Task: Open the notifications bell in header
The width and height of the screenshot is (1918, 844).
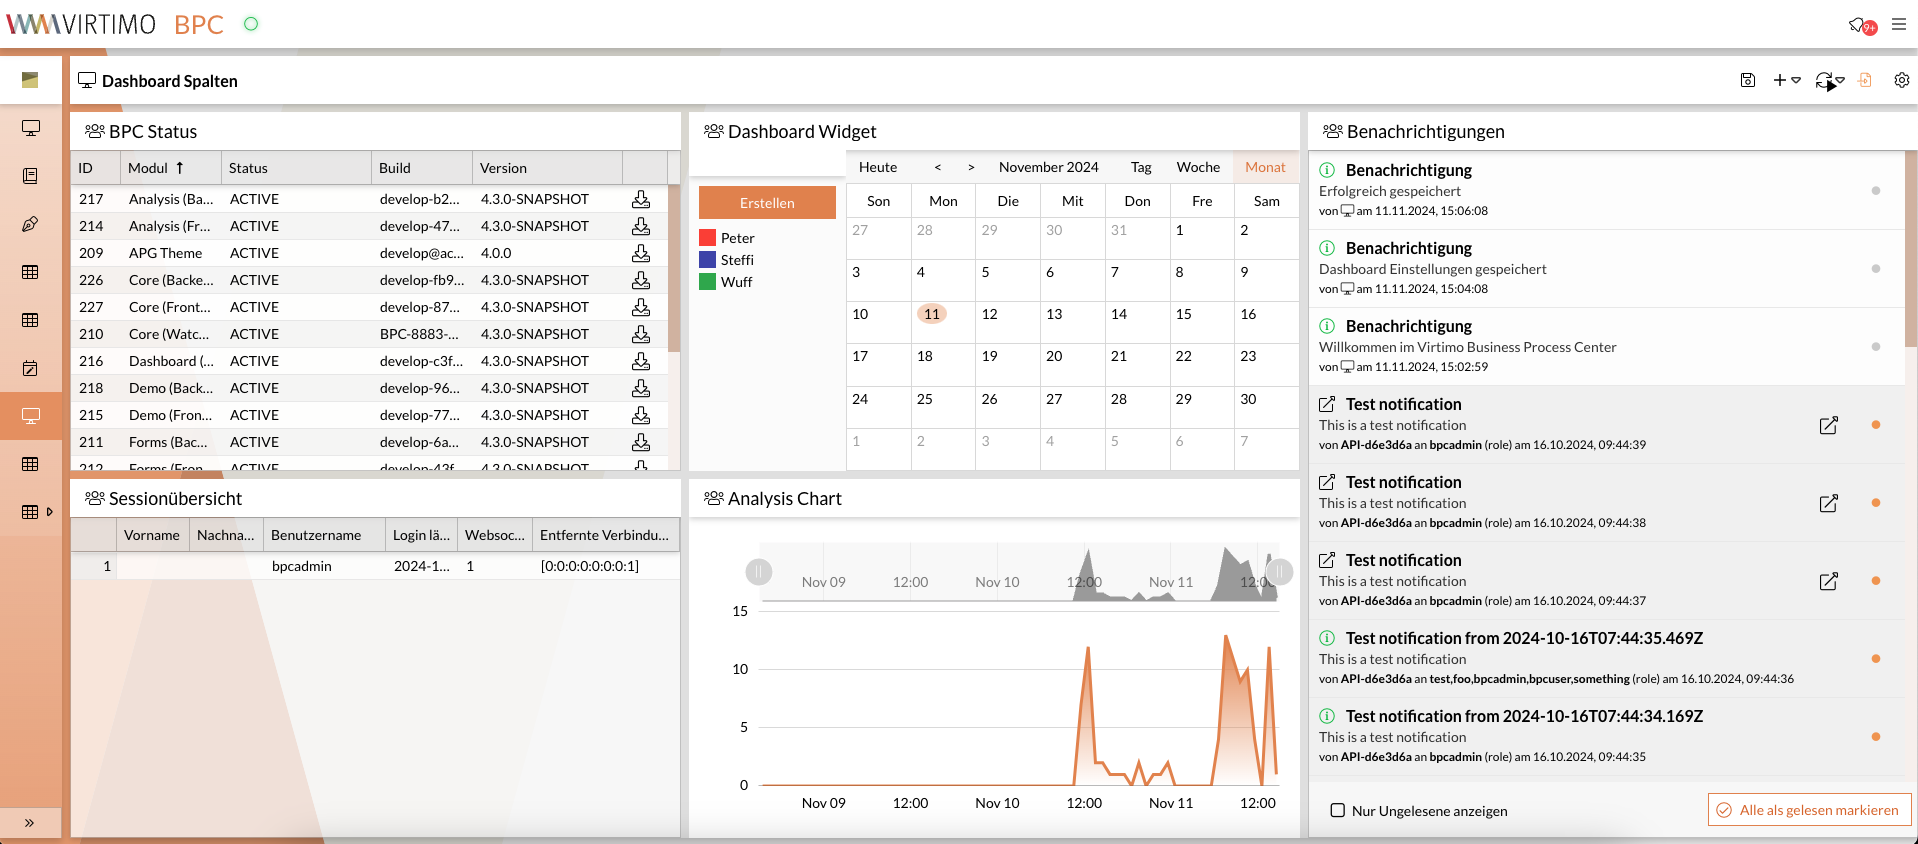Action: (x=1858, y=24)
